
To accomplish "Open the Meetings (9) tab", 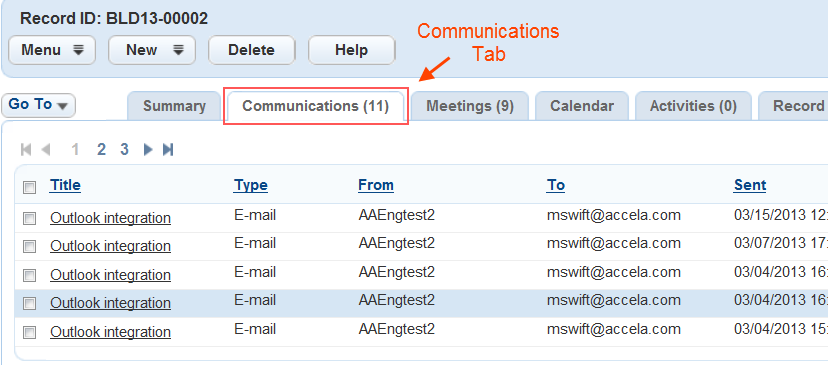I will [470, 106].
